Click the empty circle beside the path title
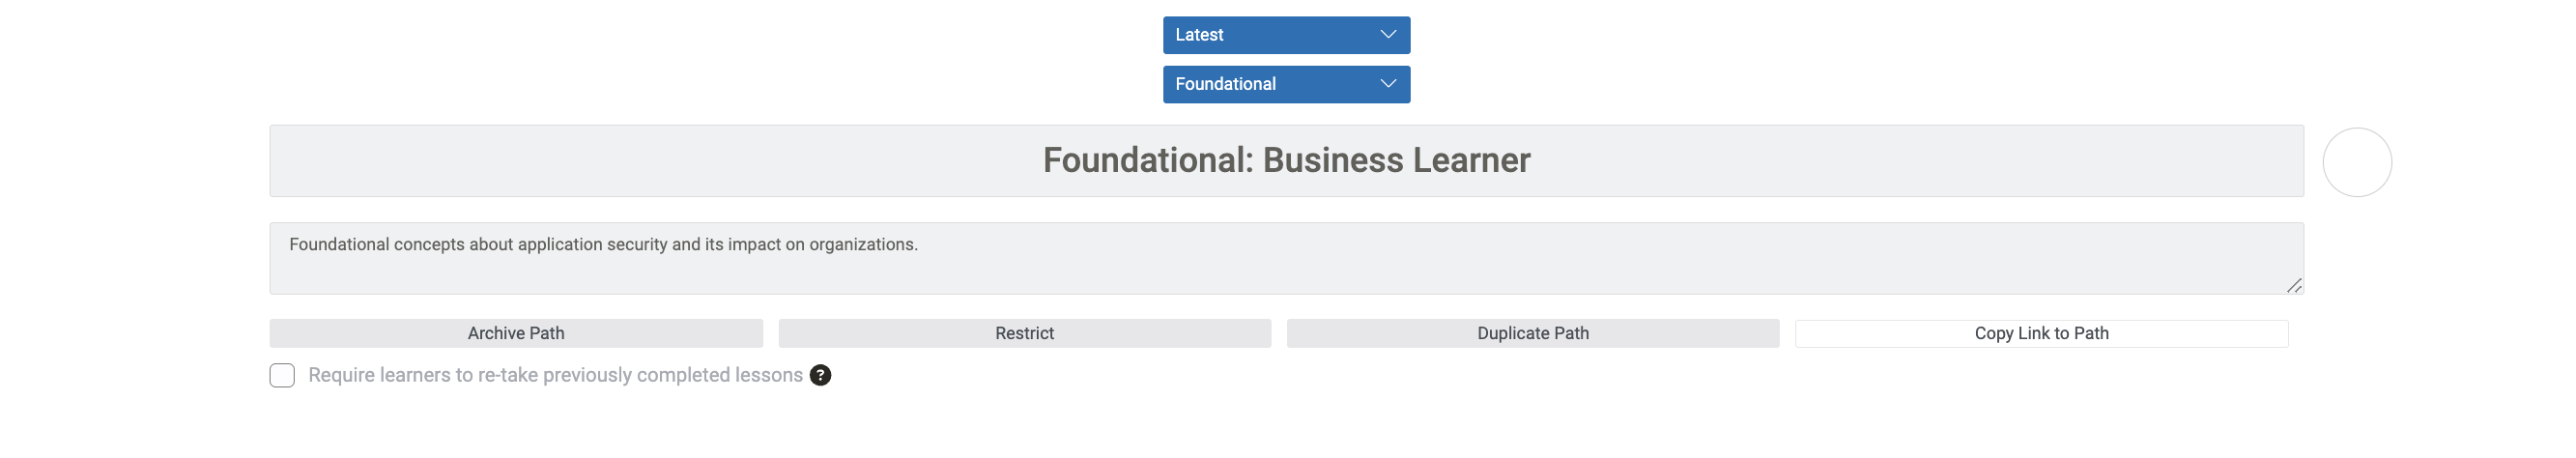 click(x=2356, y=162)
